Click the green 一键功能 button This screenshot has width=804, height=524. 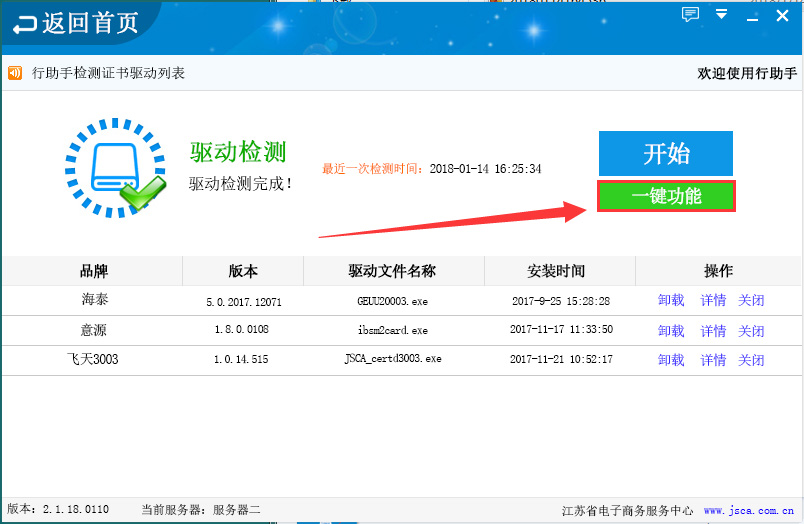666,196
